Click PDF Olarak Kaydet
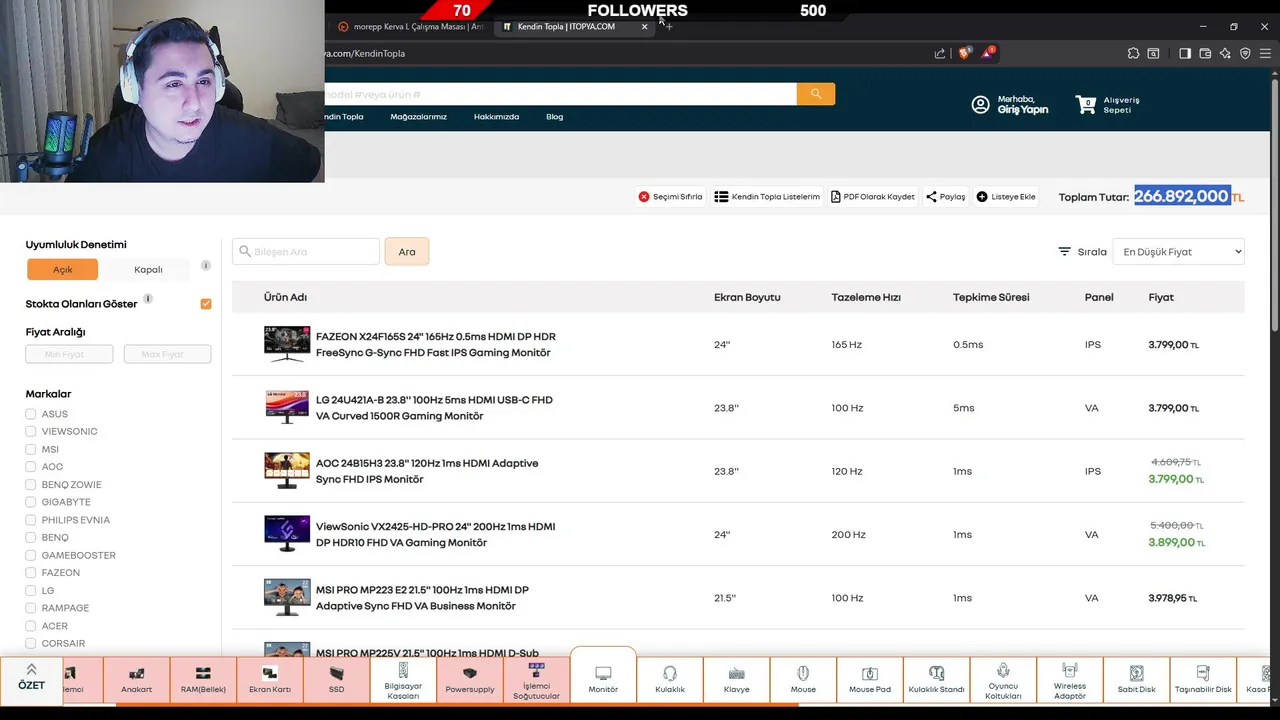Viewport: 1280px width, 720px height. 873,197
